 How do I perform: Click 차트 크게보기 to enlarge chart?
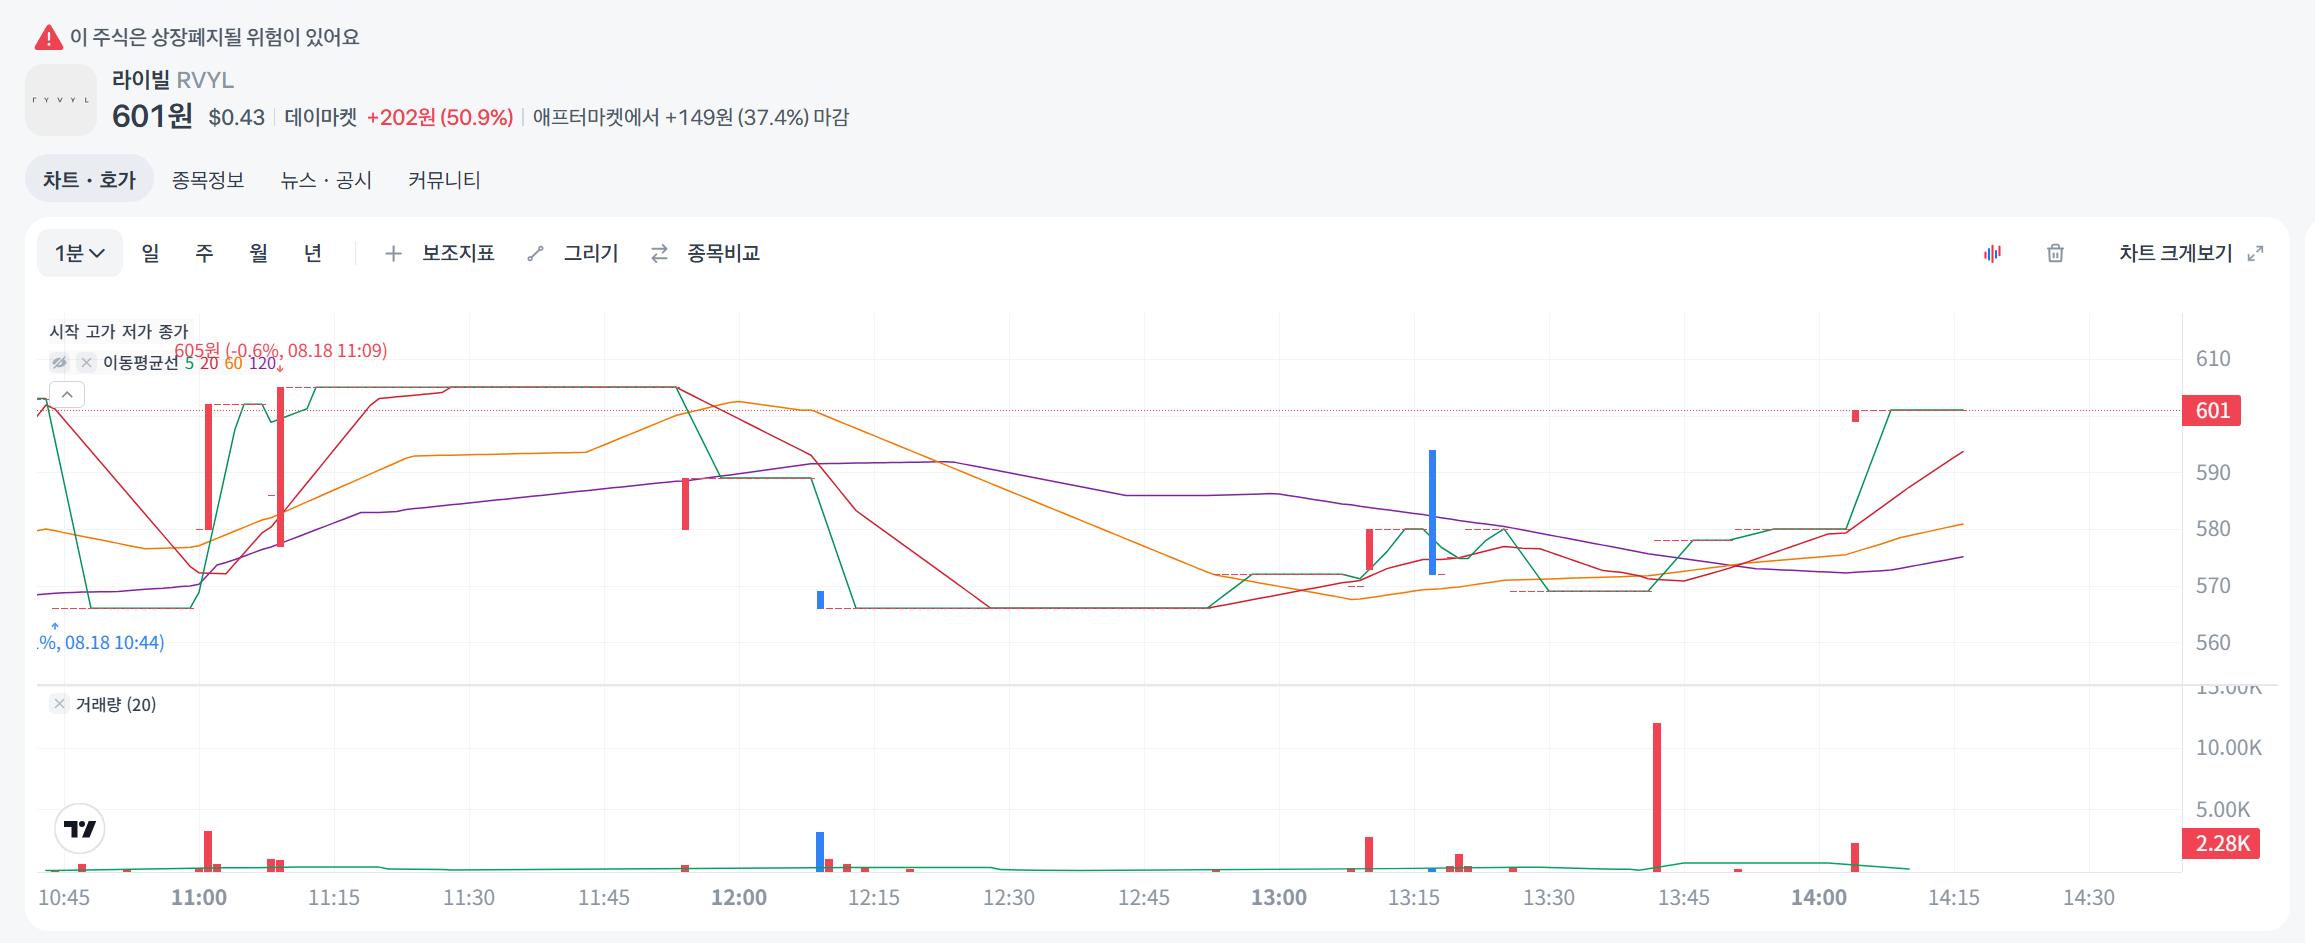tap(2191, 253)
